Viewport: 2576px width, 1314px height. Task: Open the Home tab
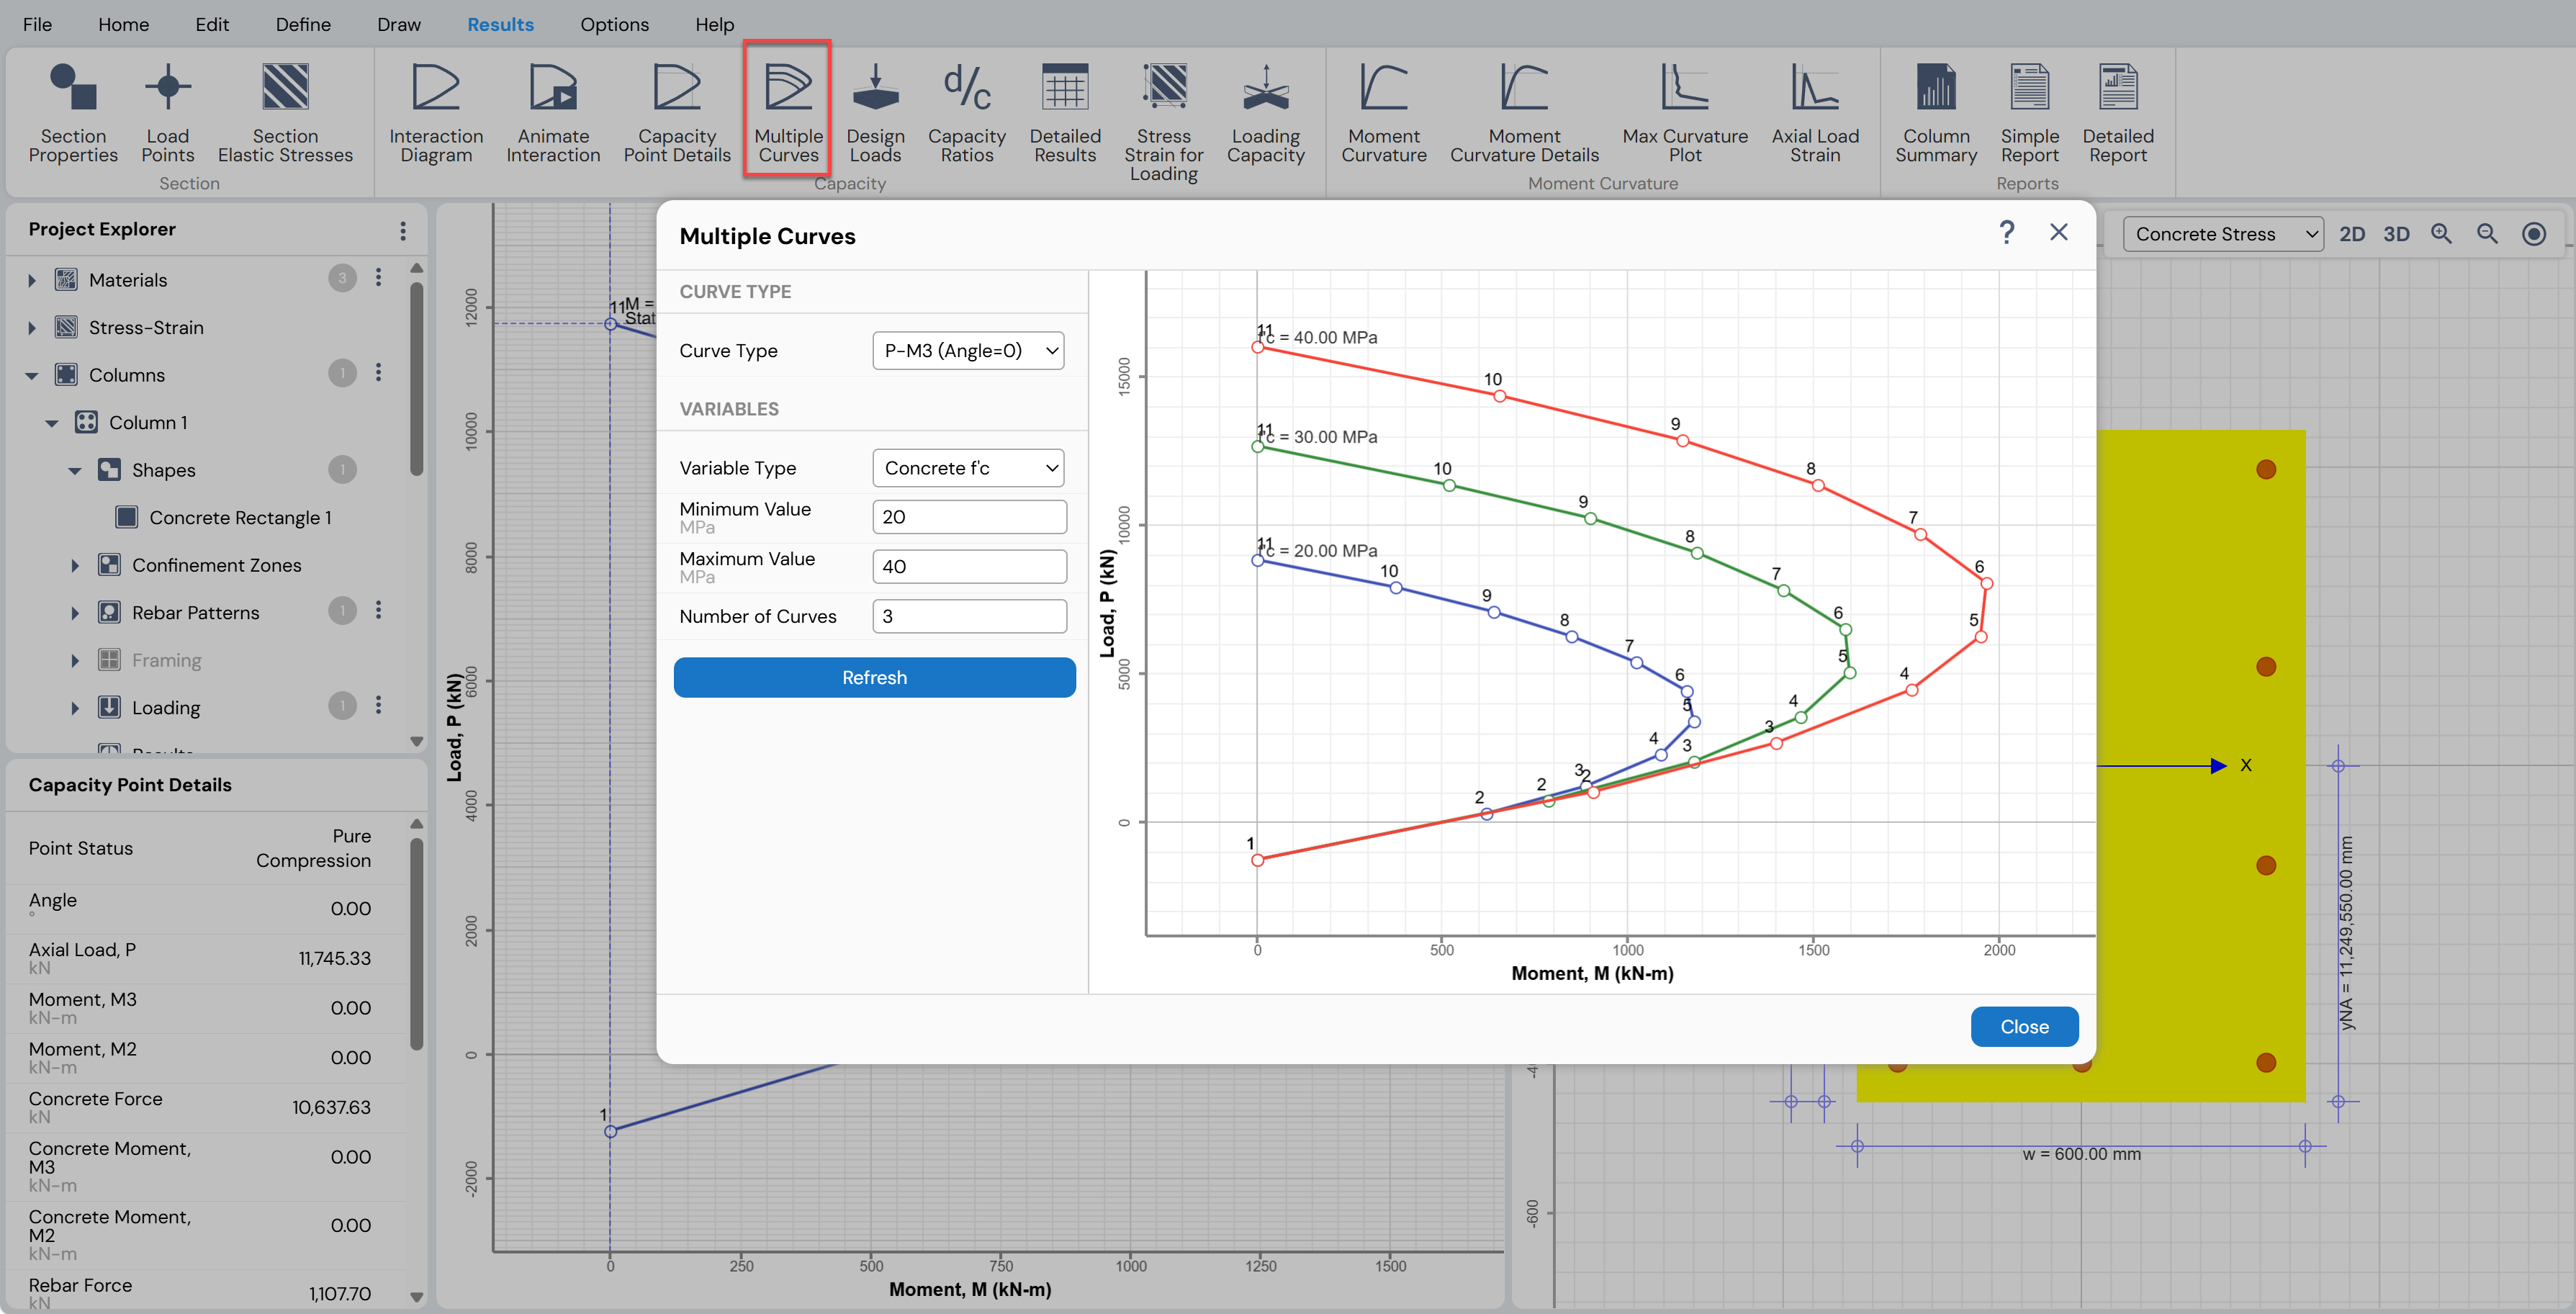click(x=123, y=24)
